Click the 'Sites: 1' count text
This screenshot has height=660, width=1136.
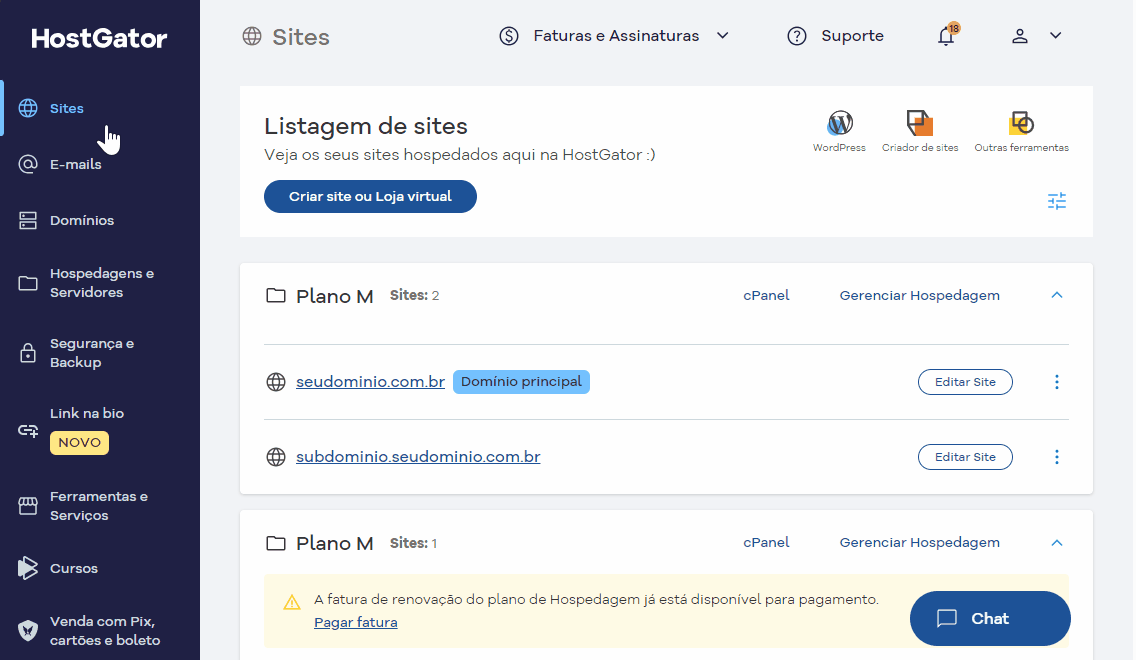[414, 543]
